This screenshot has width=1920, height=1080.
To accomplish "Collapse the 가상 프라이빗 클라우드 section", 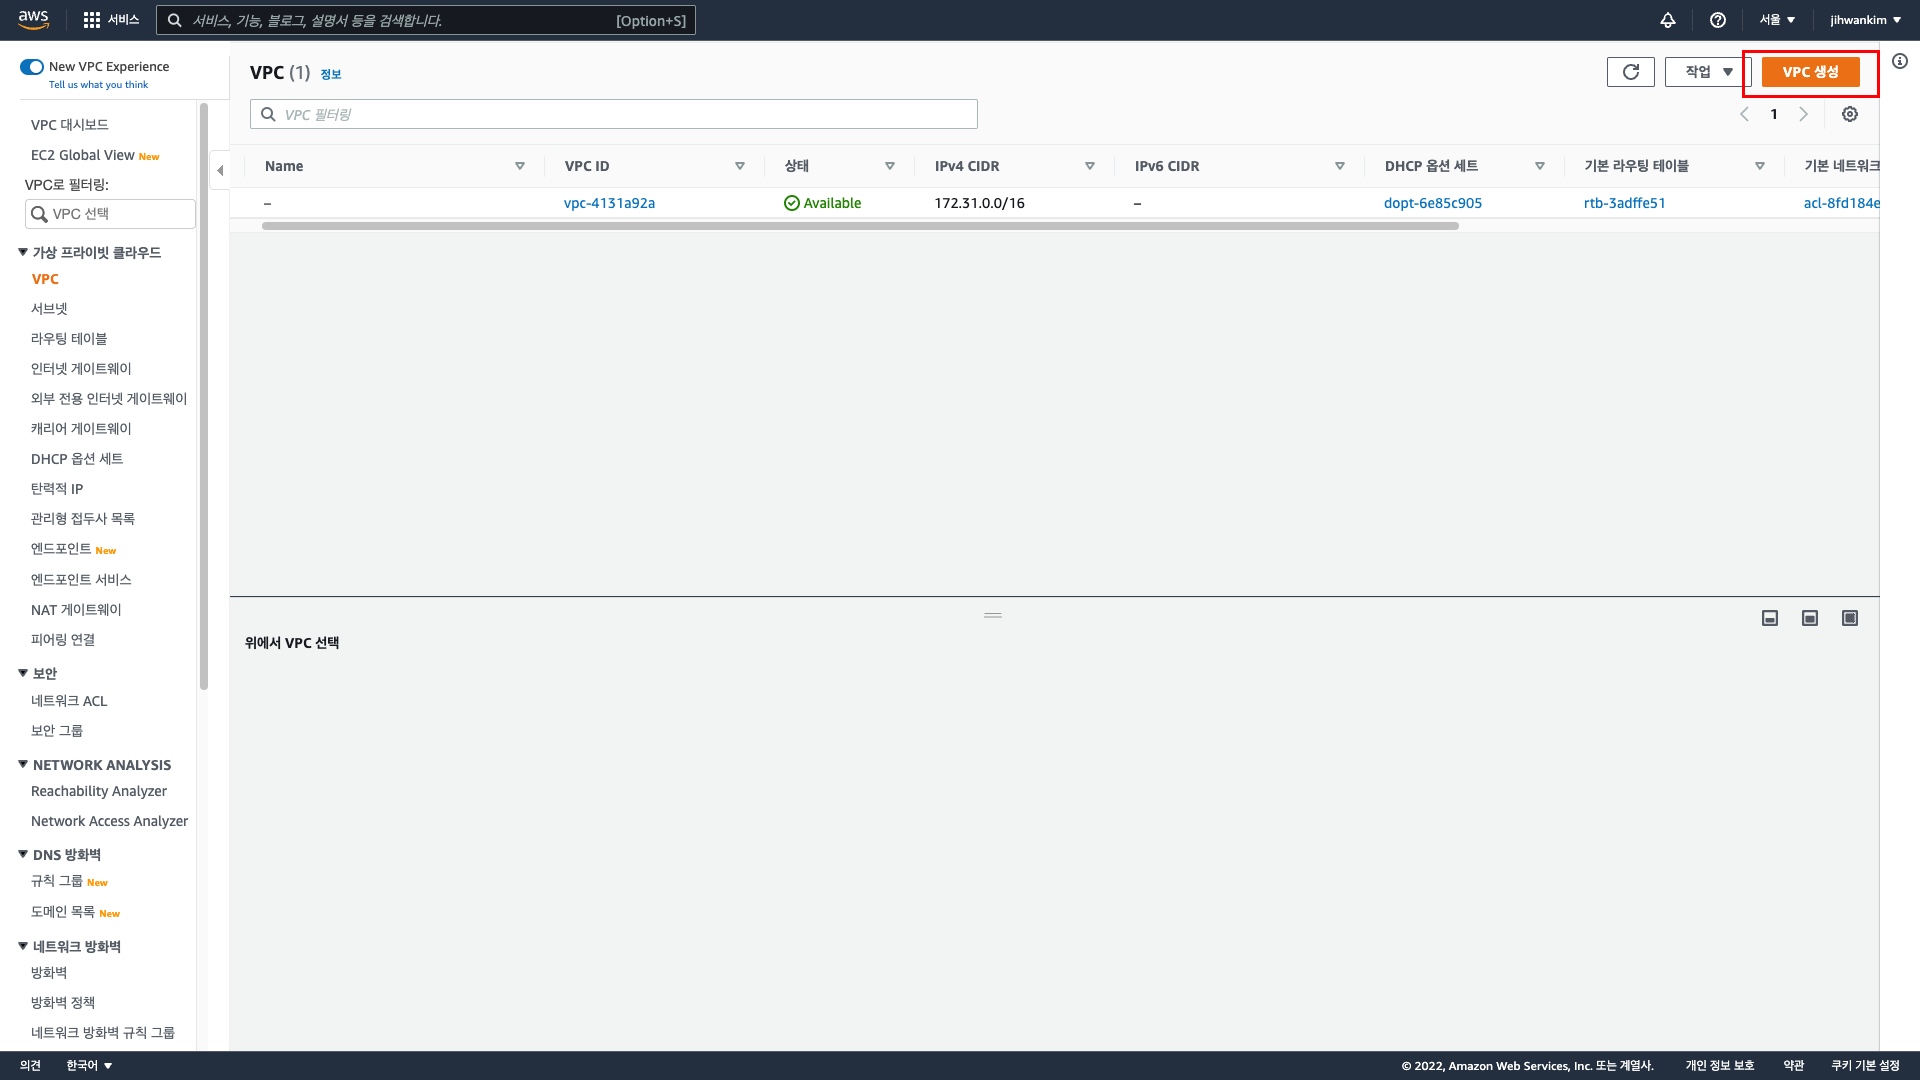I will [x=23, y=252].
